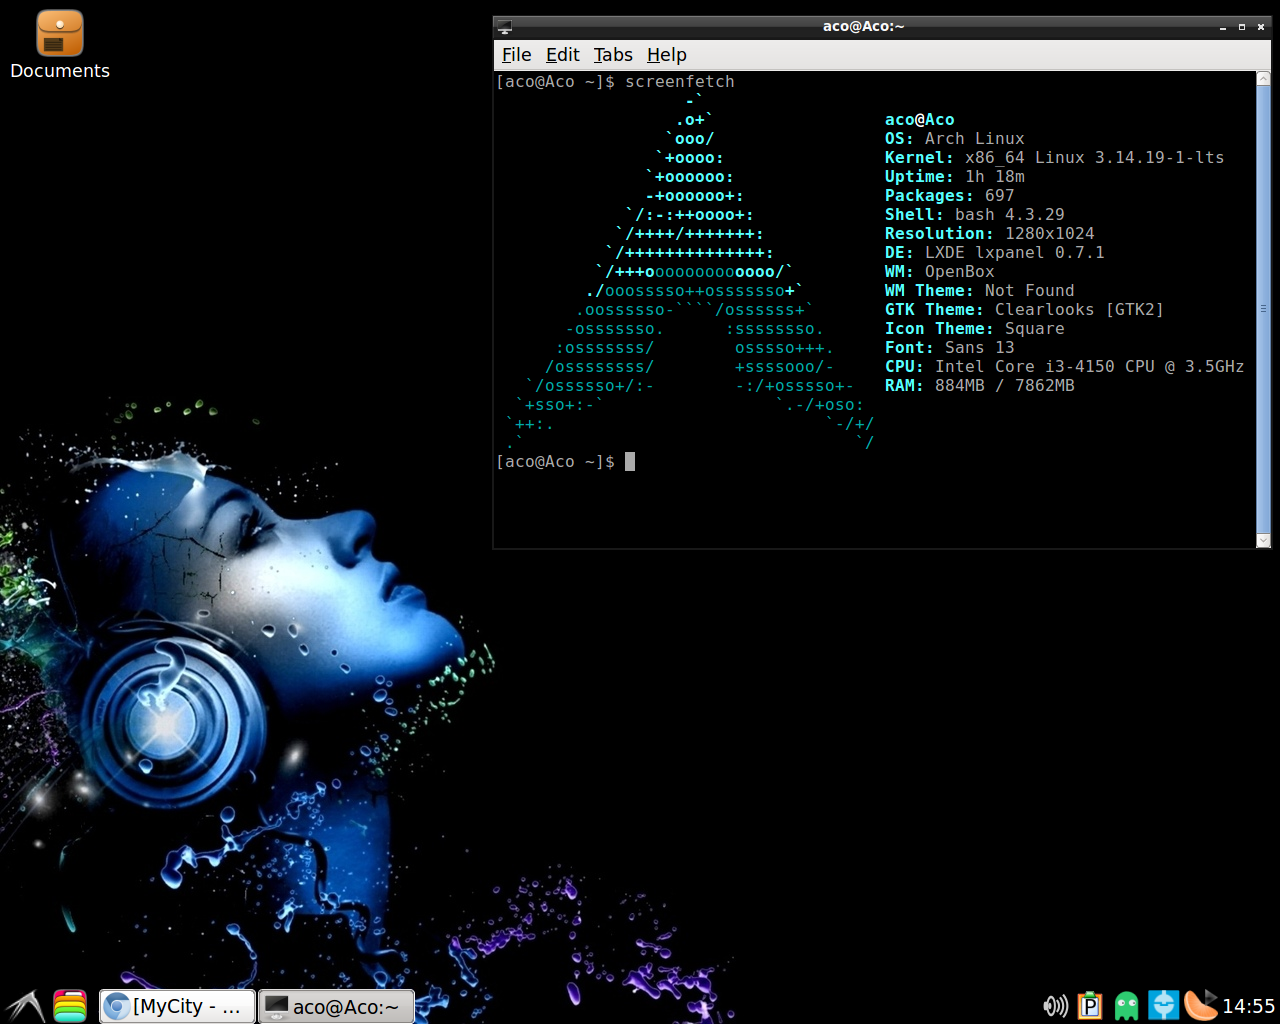Click the terminal scrollbar down arrow

click(1263, 540)
